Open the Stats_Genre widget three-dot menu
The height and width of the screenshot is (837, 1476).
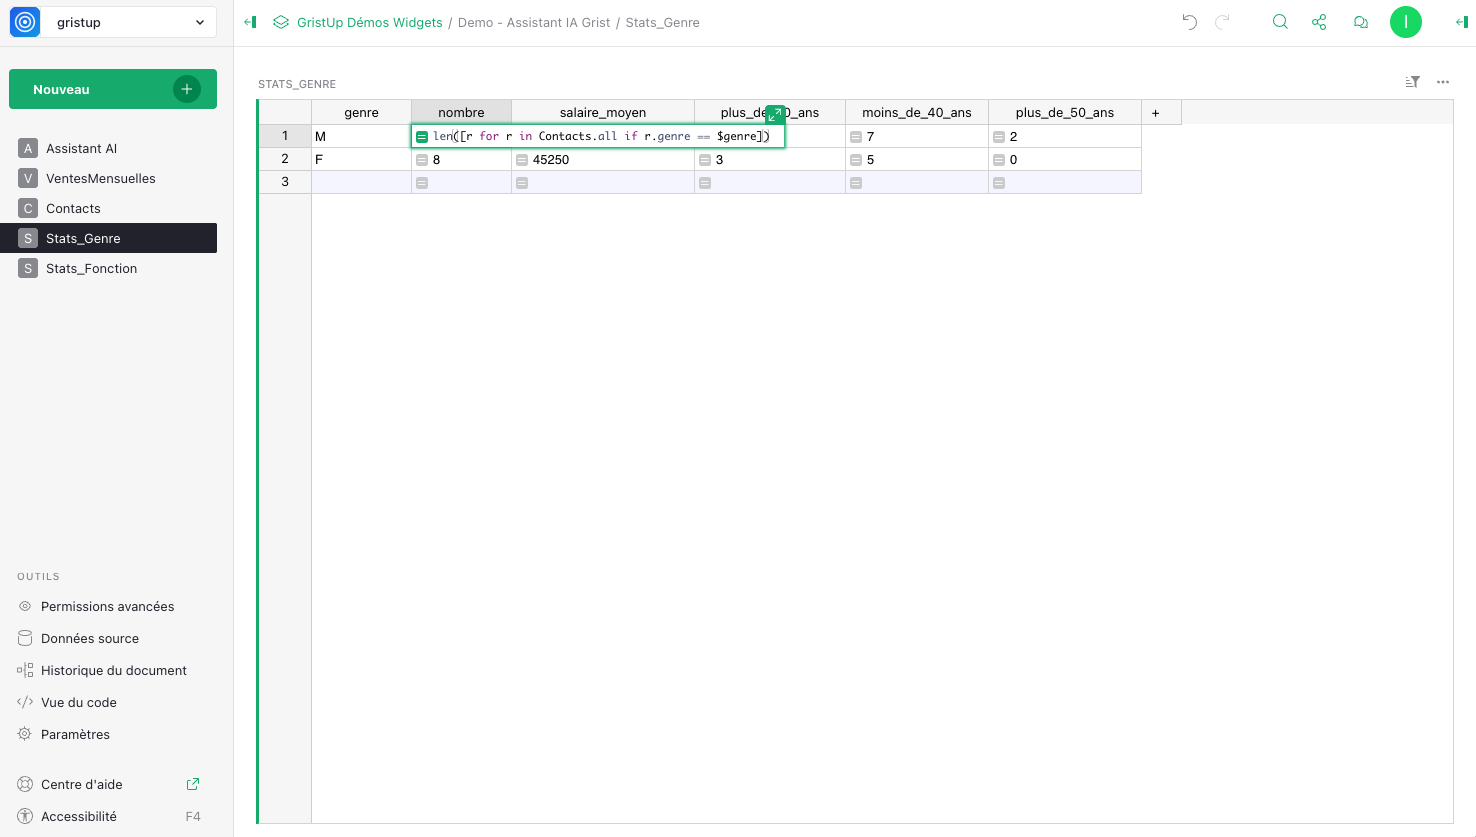[x=1443, y=82]
